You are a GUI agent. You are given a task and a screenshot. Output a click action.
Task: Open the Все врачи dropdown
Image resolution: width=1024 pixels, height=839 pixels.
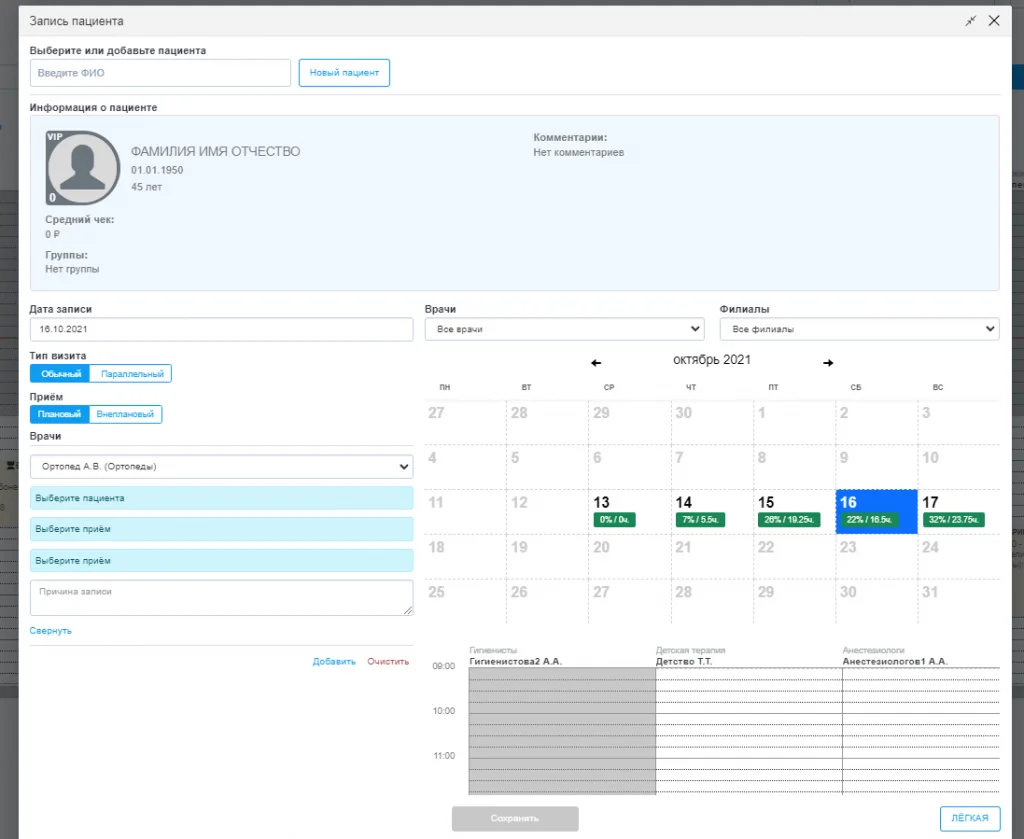(566, 329)
